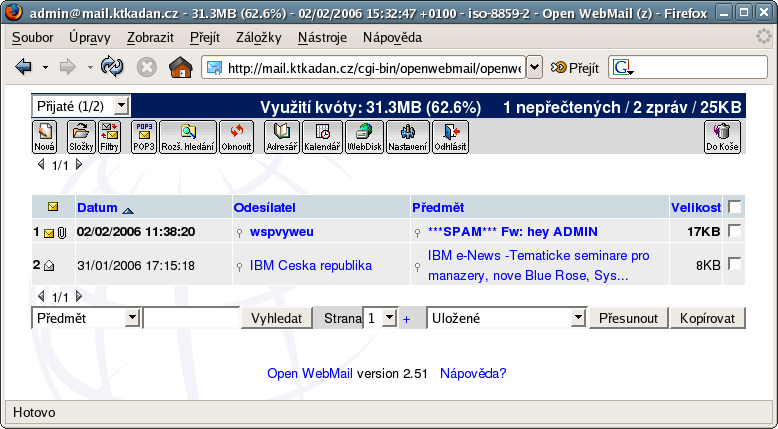This screenshot has width=778, height=429.
Task: Toggle select-all checkbox in header row
Action: (734, 207)
